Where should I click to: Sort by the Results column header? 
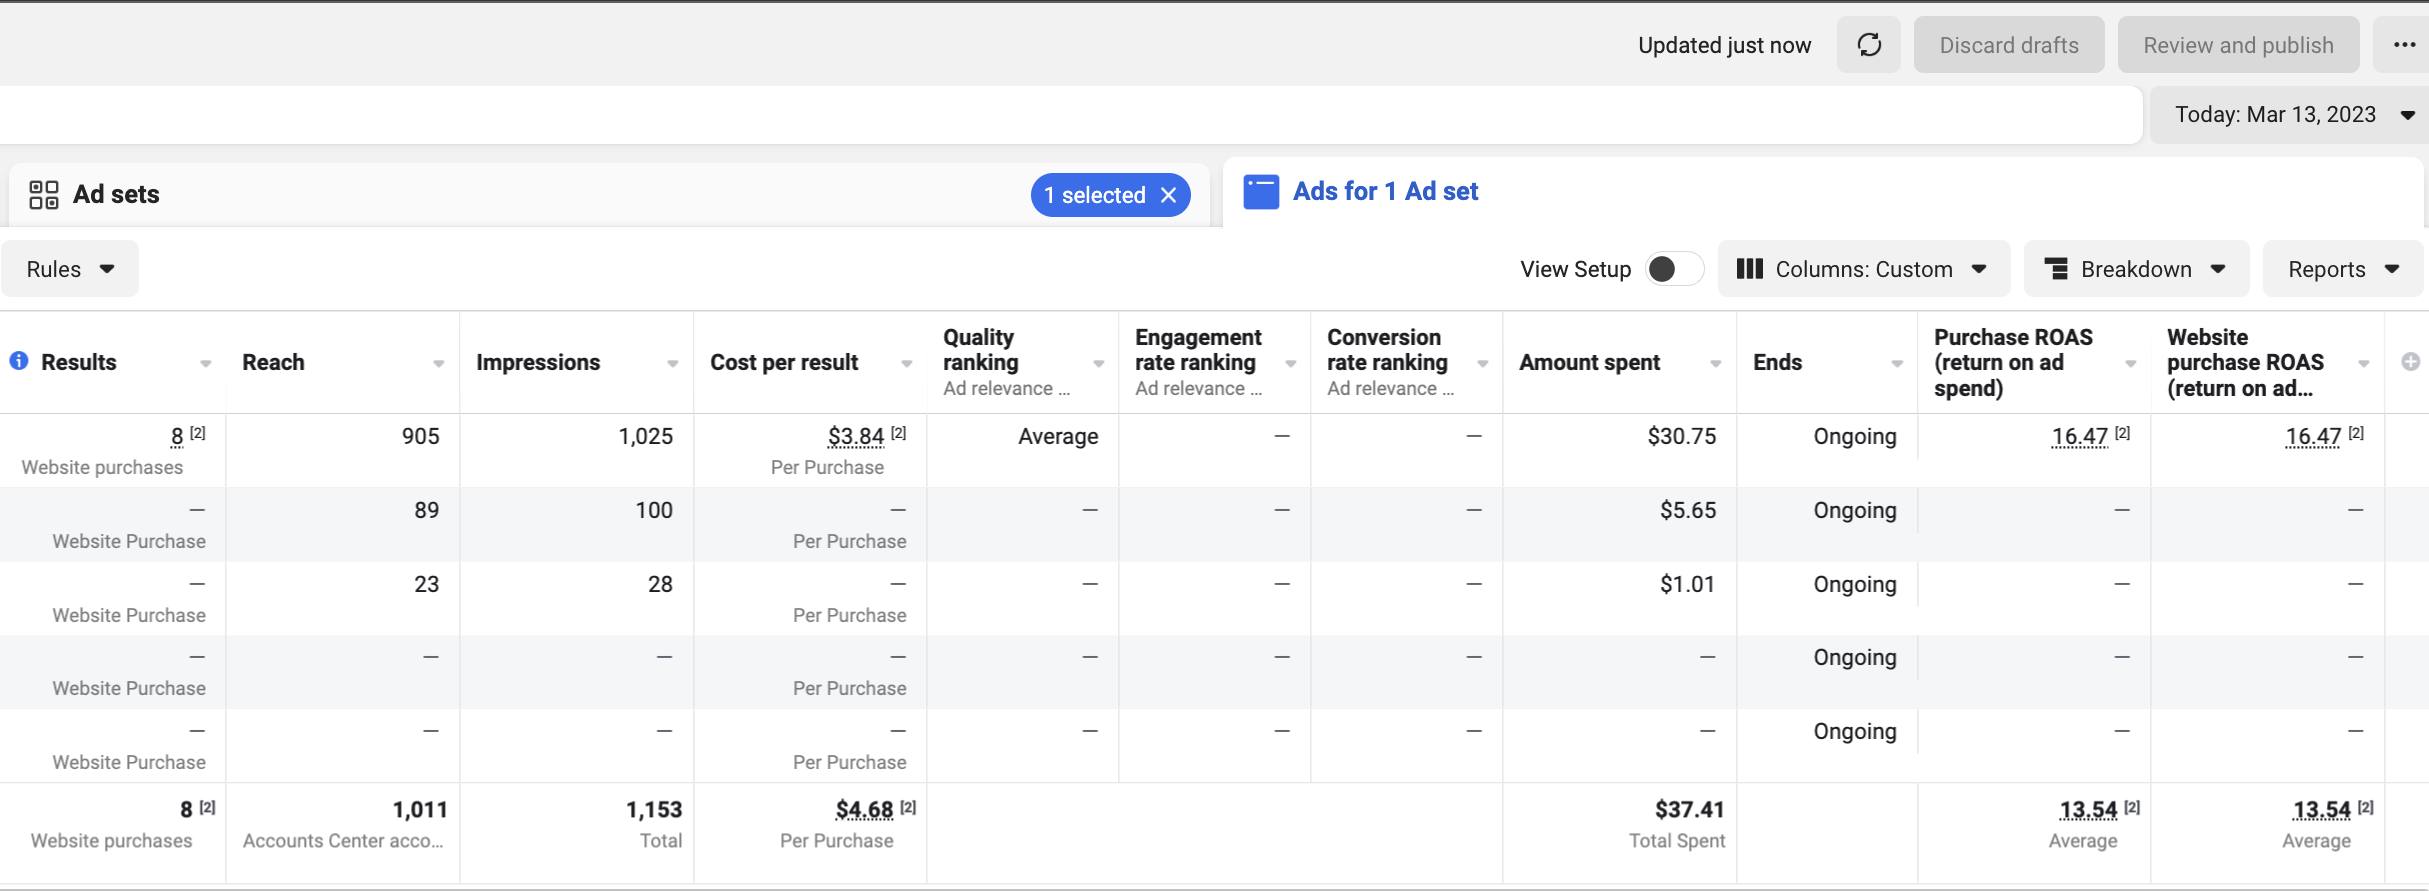[x=79, y=362]
